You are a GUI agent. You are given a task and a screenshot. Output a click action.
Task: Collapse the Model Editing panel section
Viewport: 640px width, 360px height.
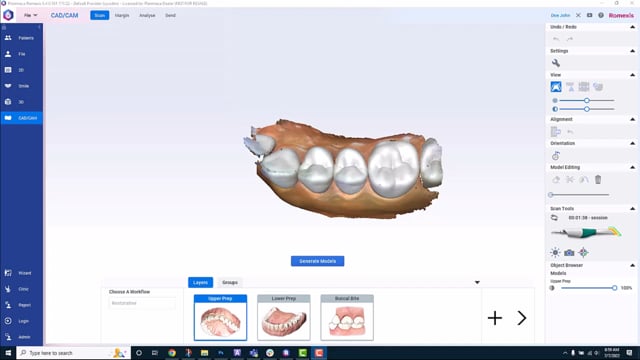tap(632, 167)
